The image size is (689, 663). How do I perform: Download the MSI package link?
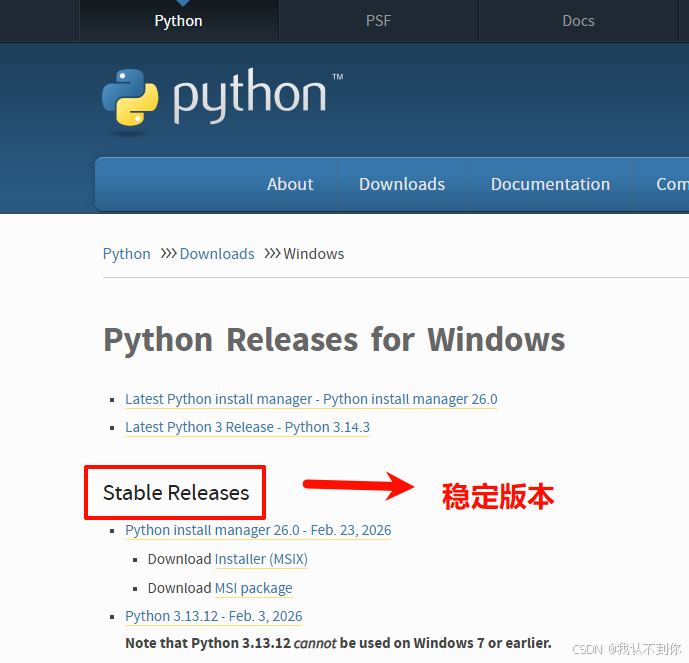254,588
